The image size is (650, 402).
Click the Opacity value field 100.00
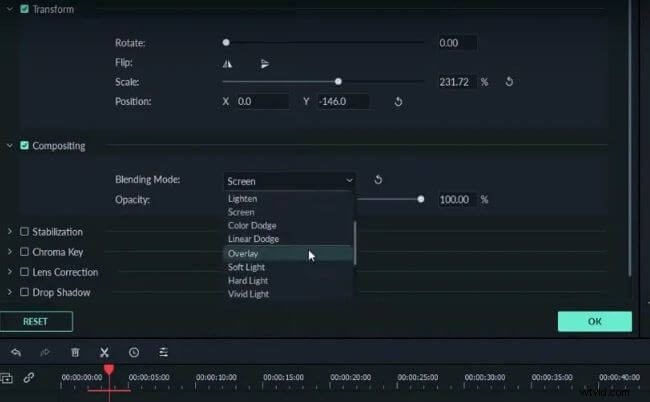456,200
